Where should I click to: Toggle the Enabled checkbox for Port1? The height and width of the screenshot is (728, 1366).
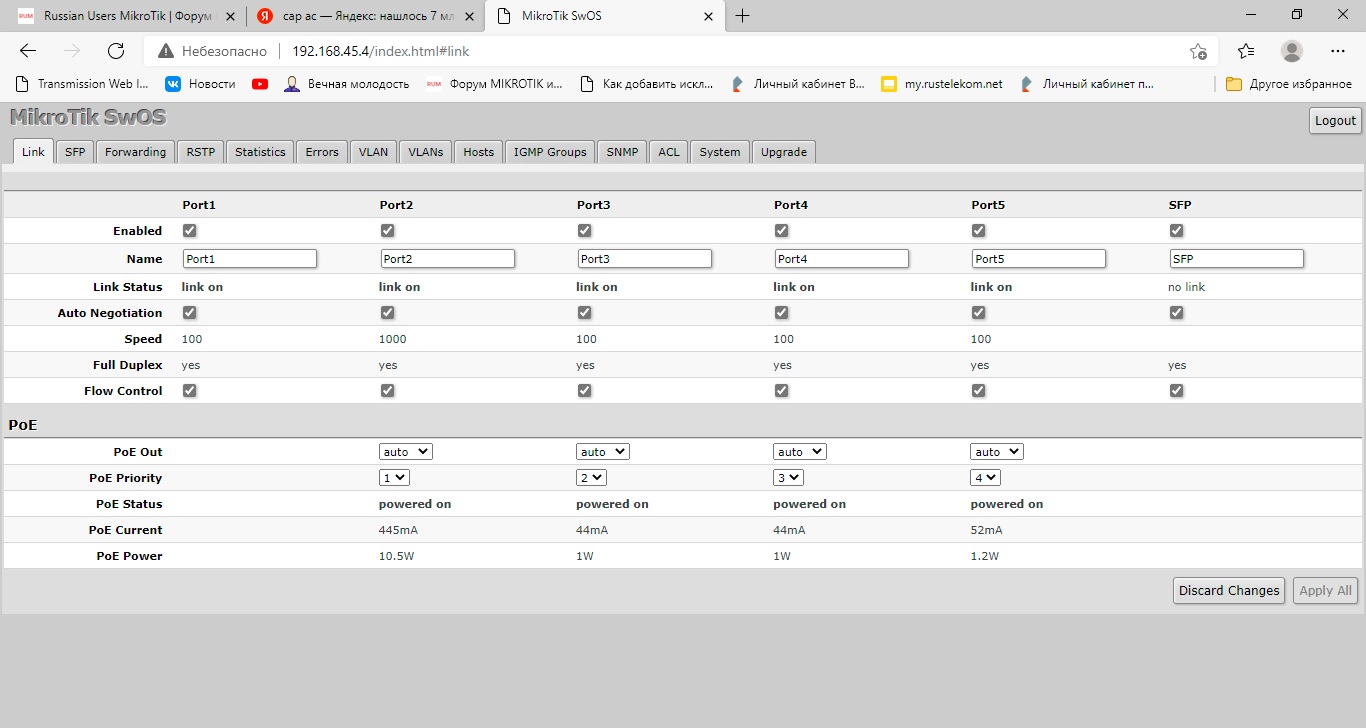coord(189,231)
